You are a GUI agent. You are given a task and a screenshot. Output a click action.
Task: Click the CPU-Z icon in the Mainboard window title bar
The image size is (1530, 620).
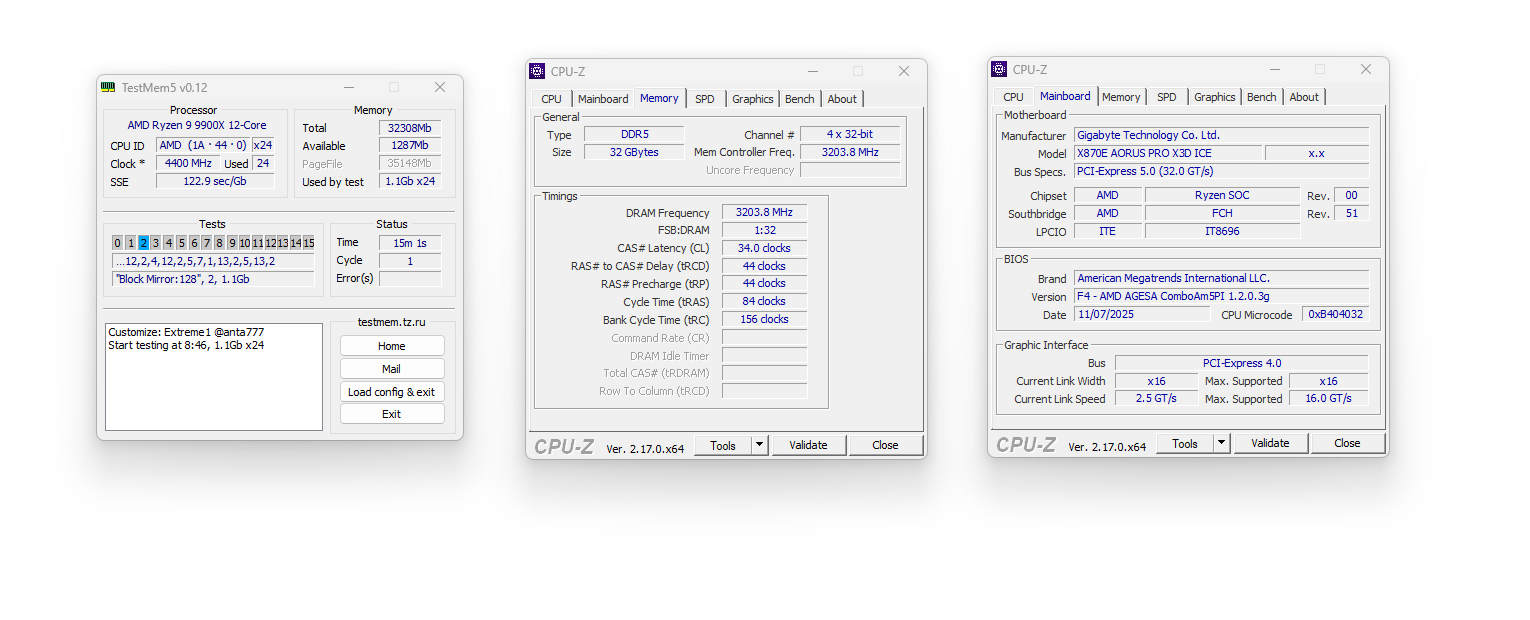[999, 69]
